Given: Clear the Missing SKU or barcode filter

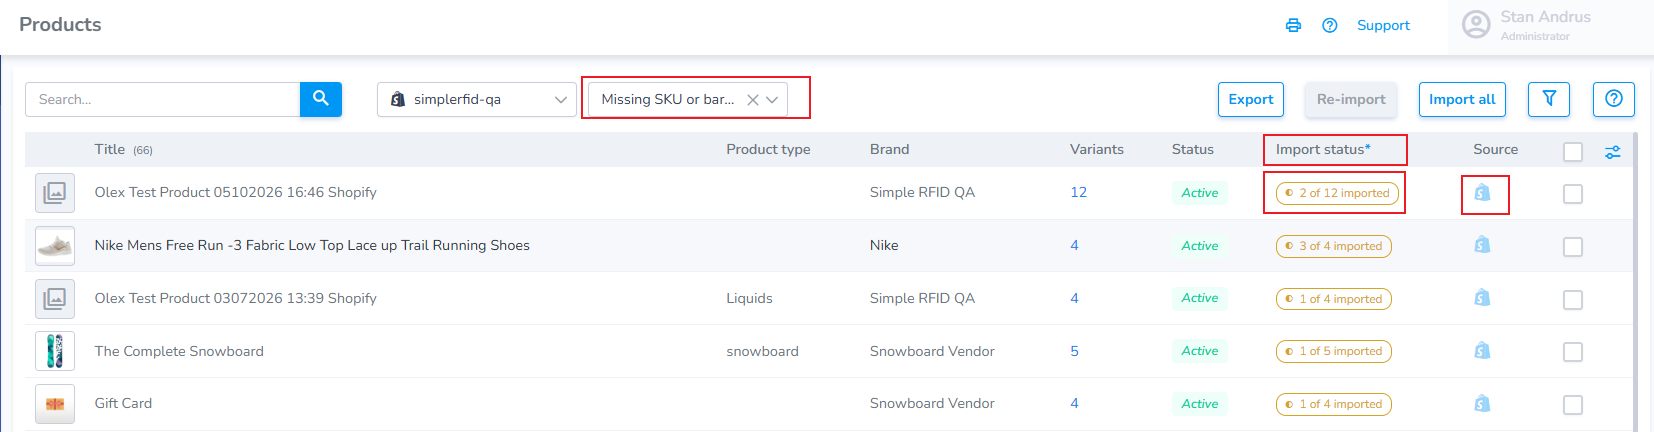Looking at the screenshot, I should click(x=753, y=100).
